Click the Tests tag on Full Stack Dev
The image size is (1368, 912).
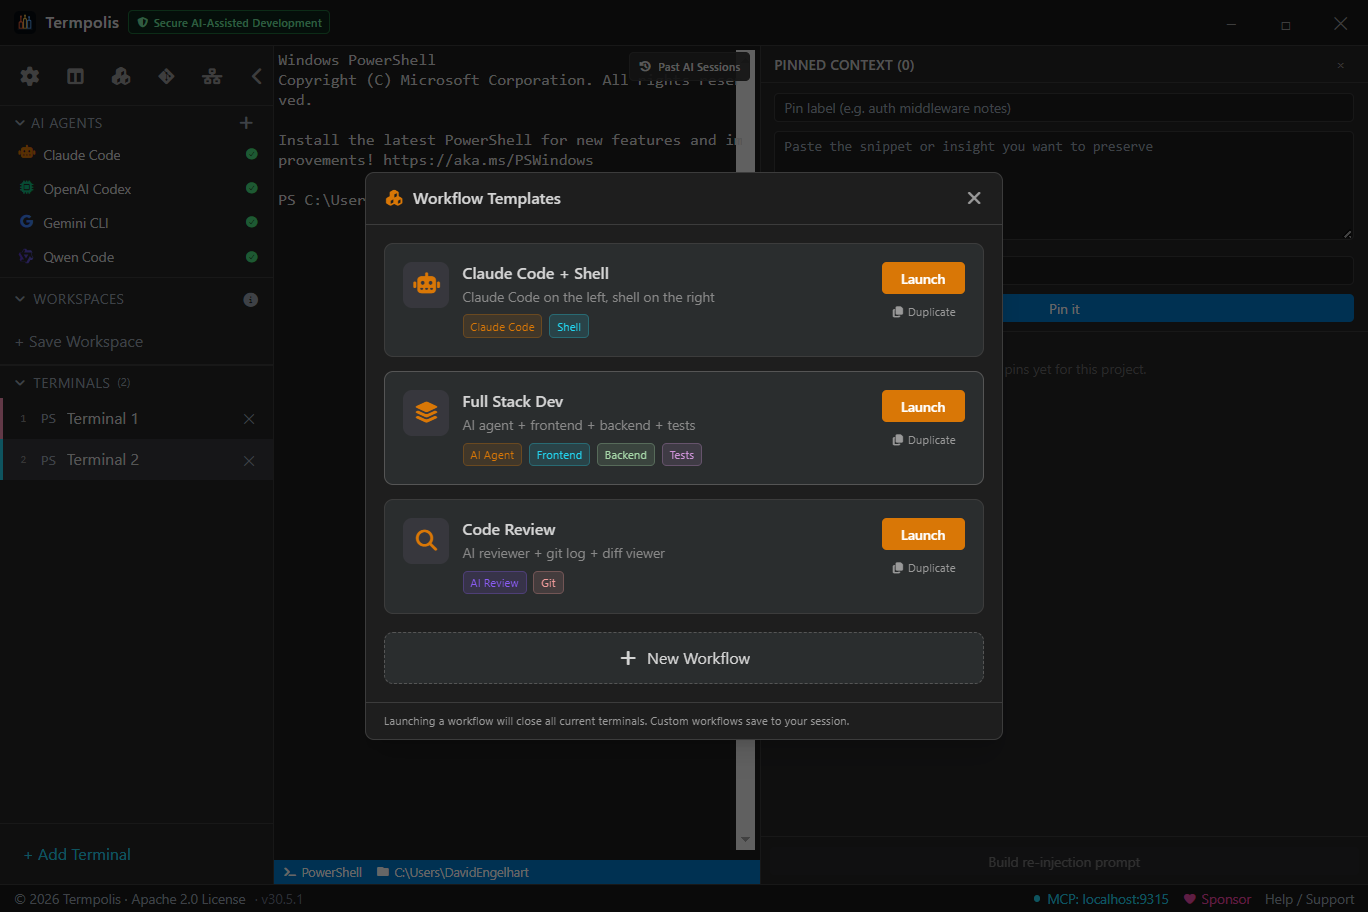(x=682, y=455)
